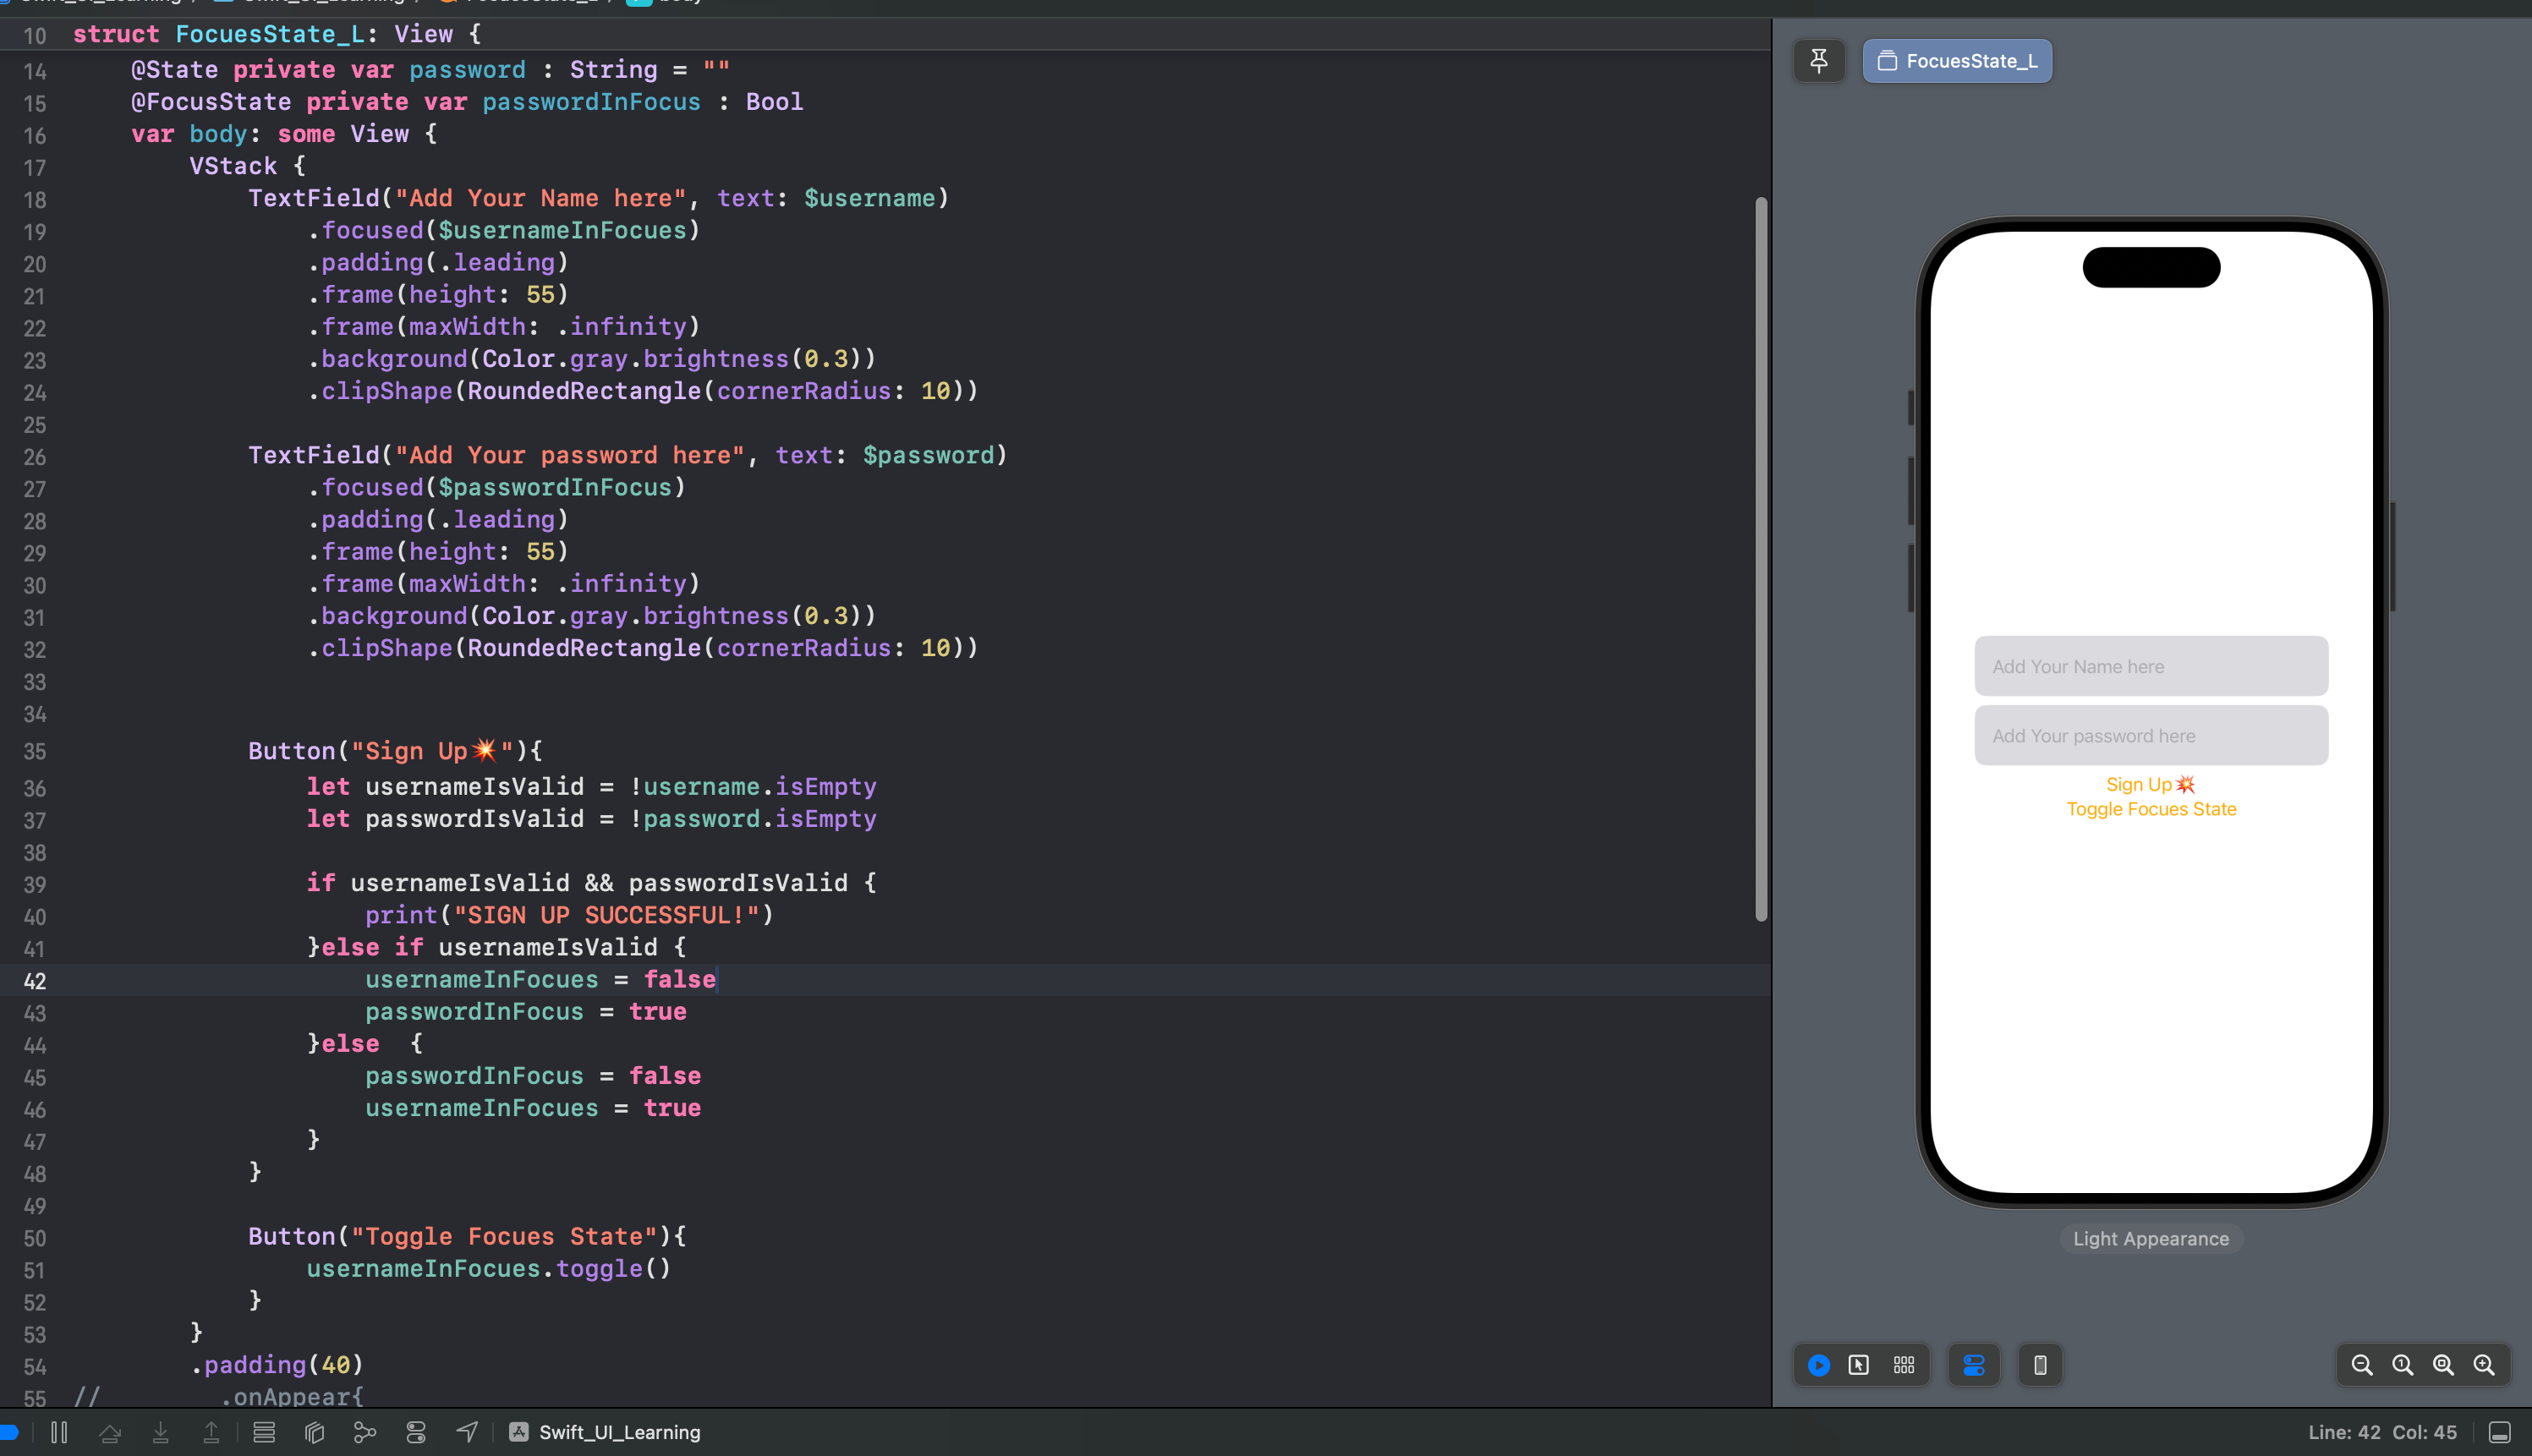Zoom the preview canvas to 100%
2532x1456 pixels.
click(x=2403, y=1365)
